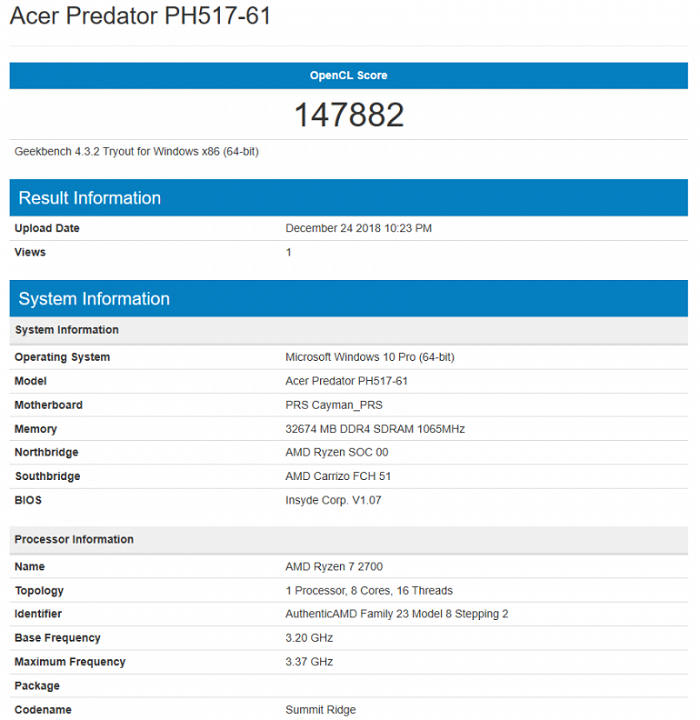Click the Geekbench 4.3.2 Tryout version line
Screen dimensions: 700x720
tap(136, 152)
